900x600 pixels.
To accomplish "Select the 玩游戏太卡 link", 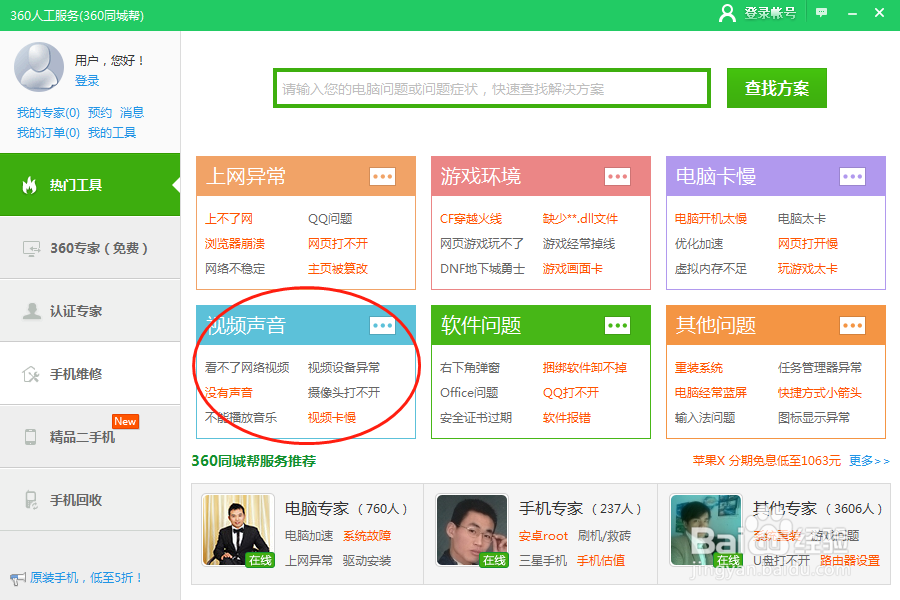I will pos(808,268).
